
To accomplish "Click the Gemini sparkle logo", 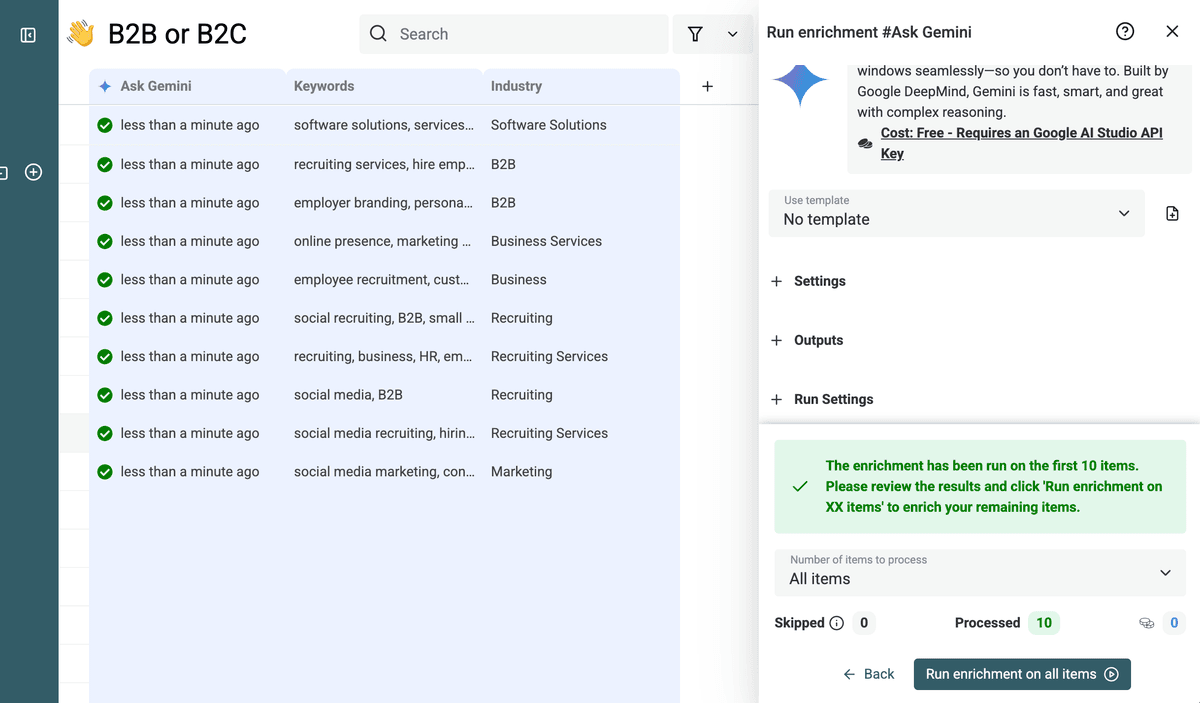I will 800,85.
